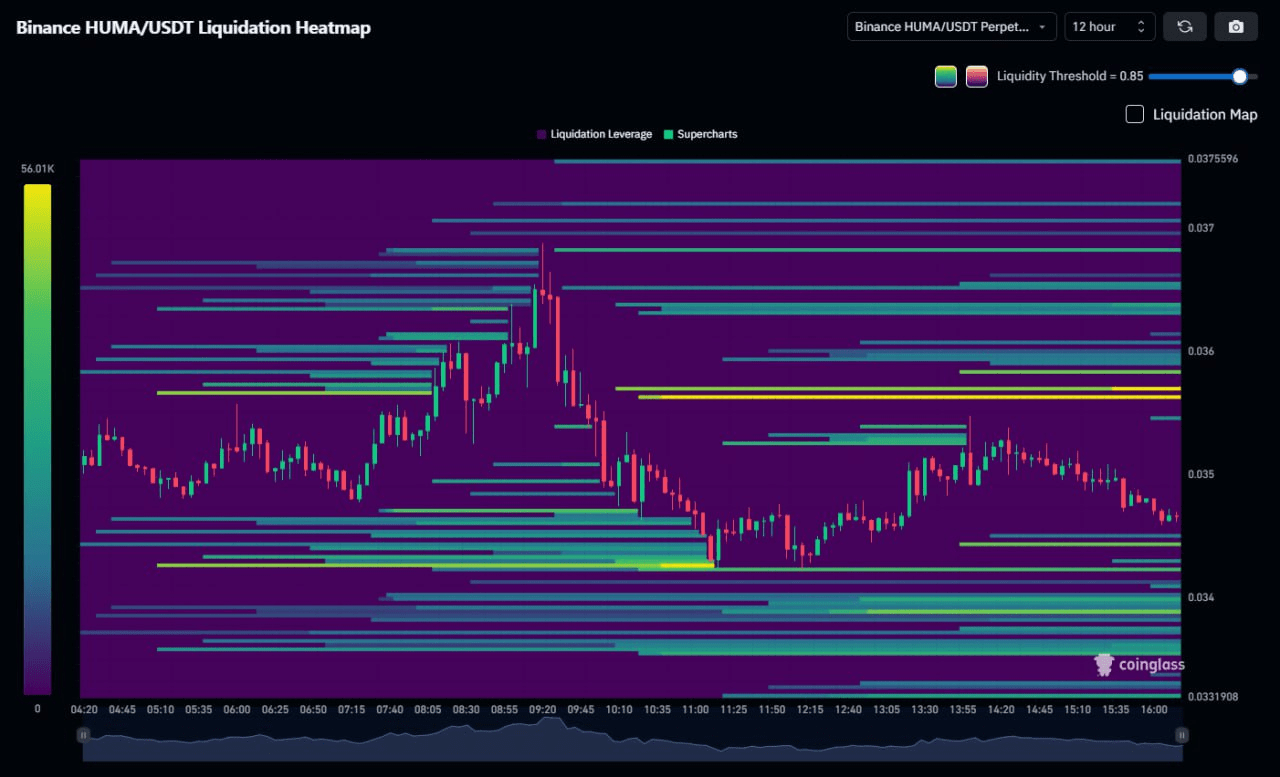Select the pink-red color theme swatch
Screen dimensions: 1280x777
point(977,76)
